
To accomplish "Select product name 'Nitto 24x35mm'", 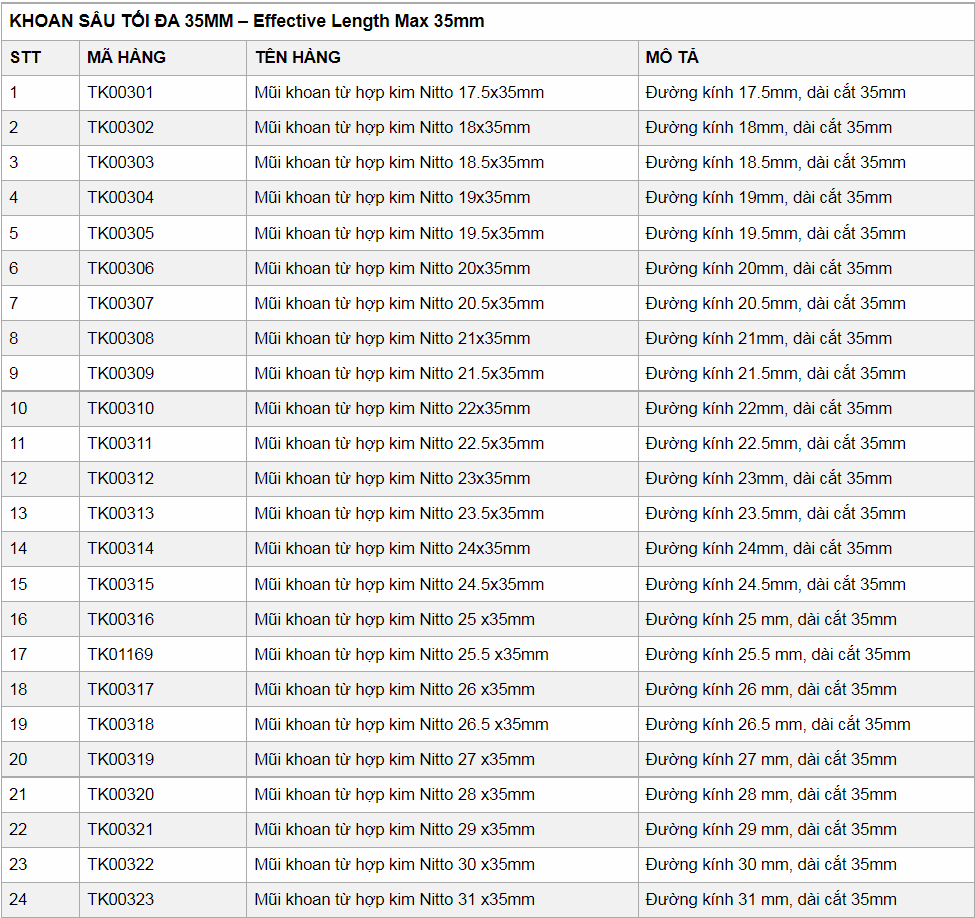I will coord(392,548).
